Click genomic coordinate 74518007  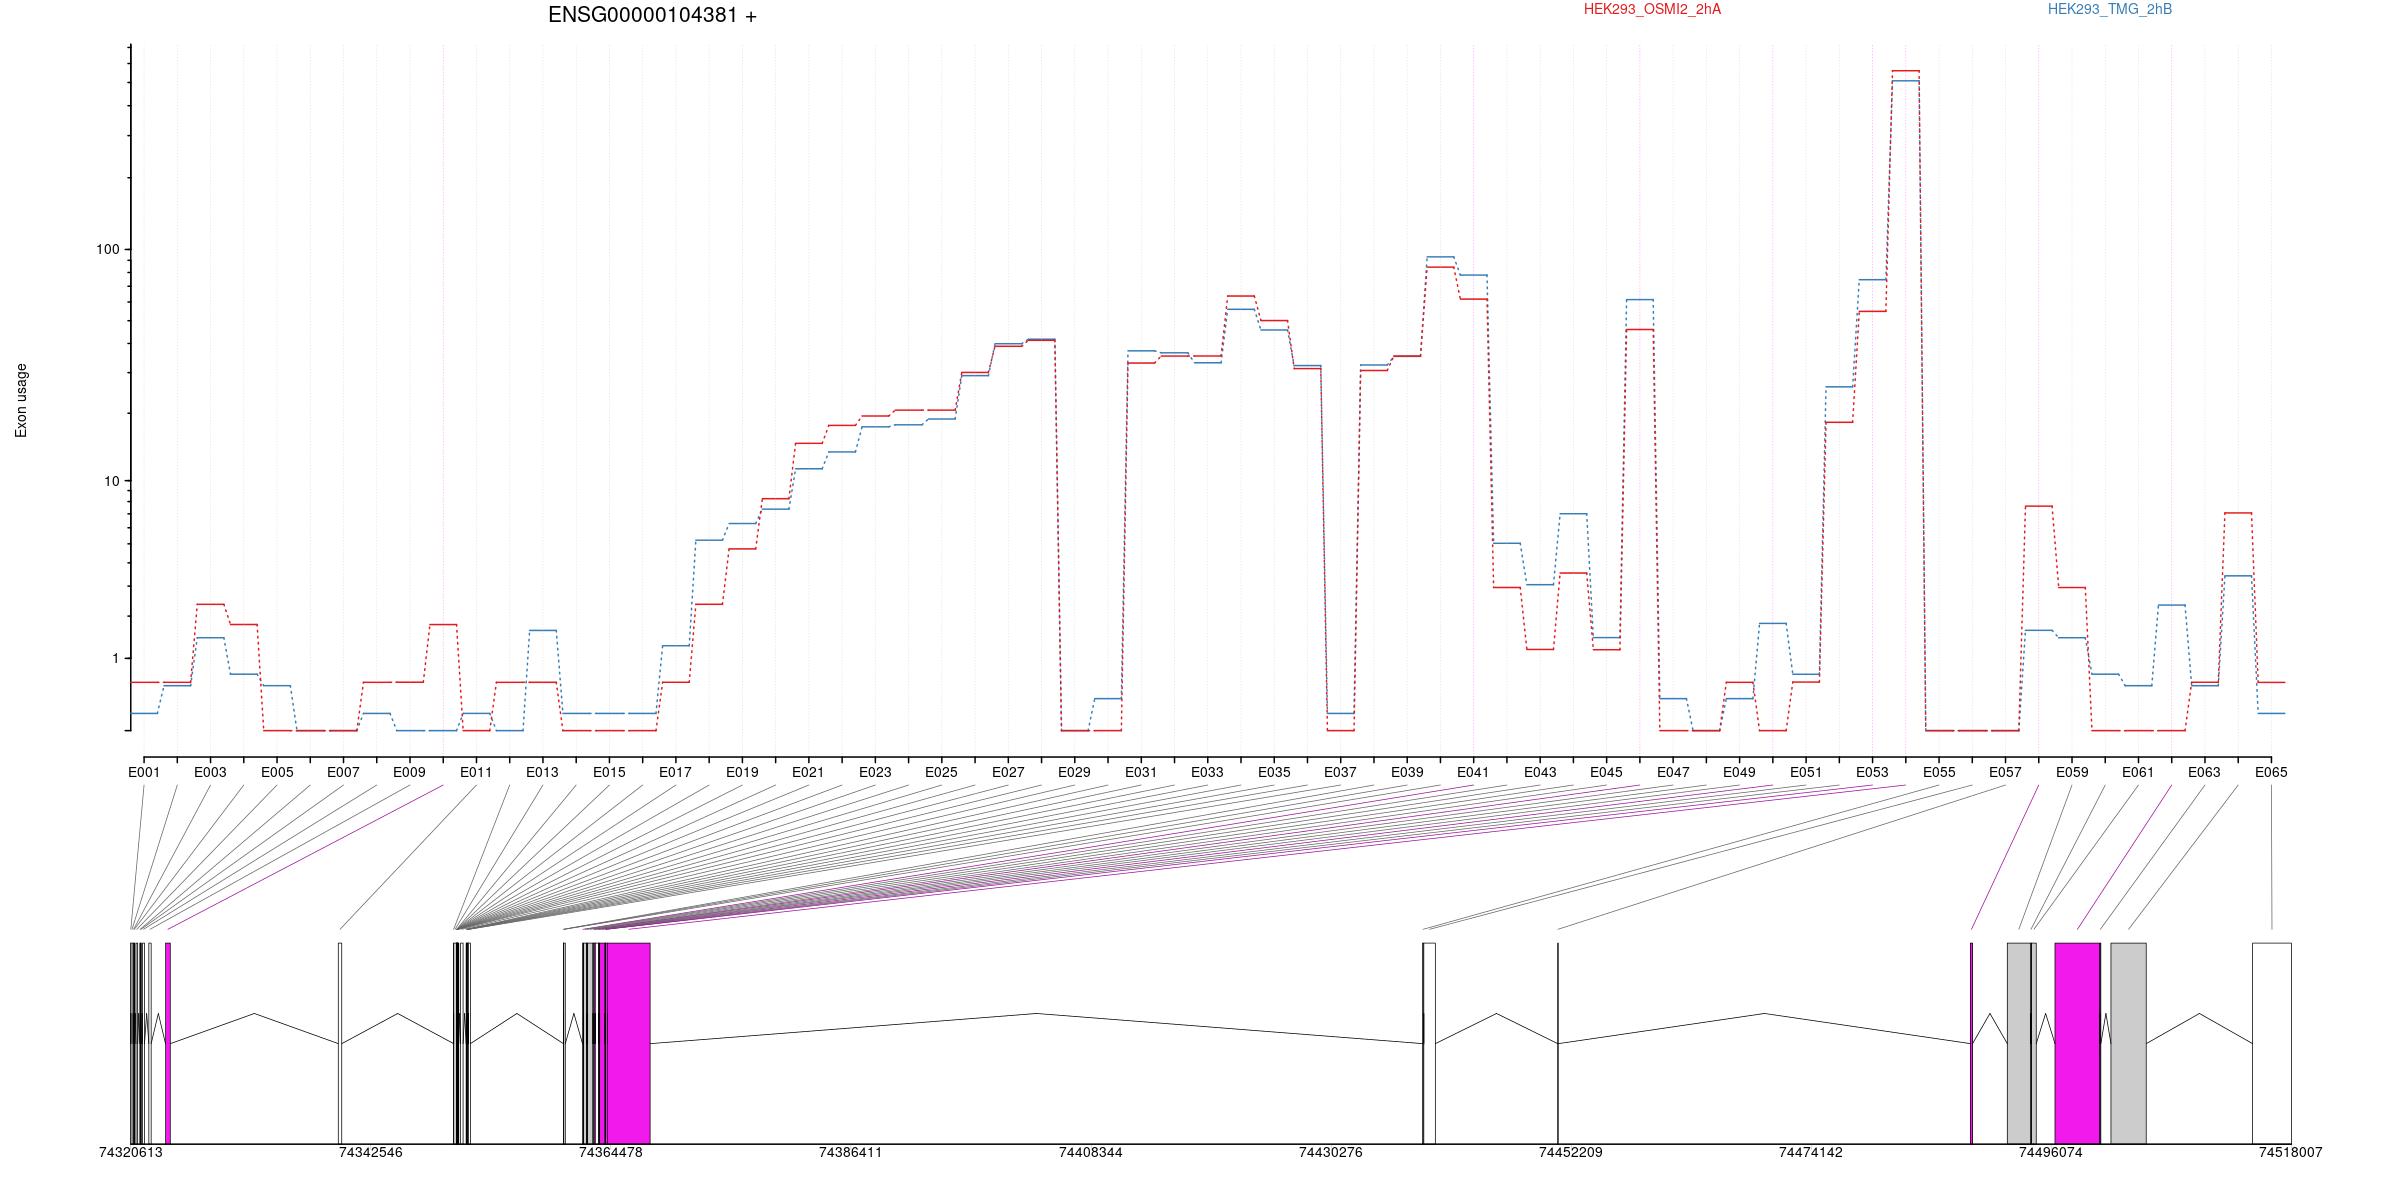pyautogui.click(x=2291, y=1152)
